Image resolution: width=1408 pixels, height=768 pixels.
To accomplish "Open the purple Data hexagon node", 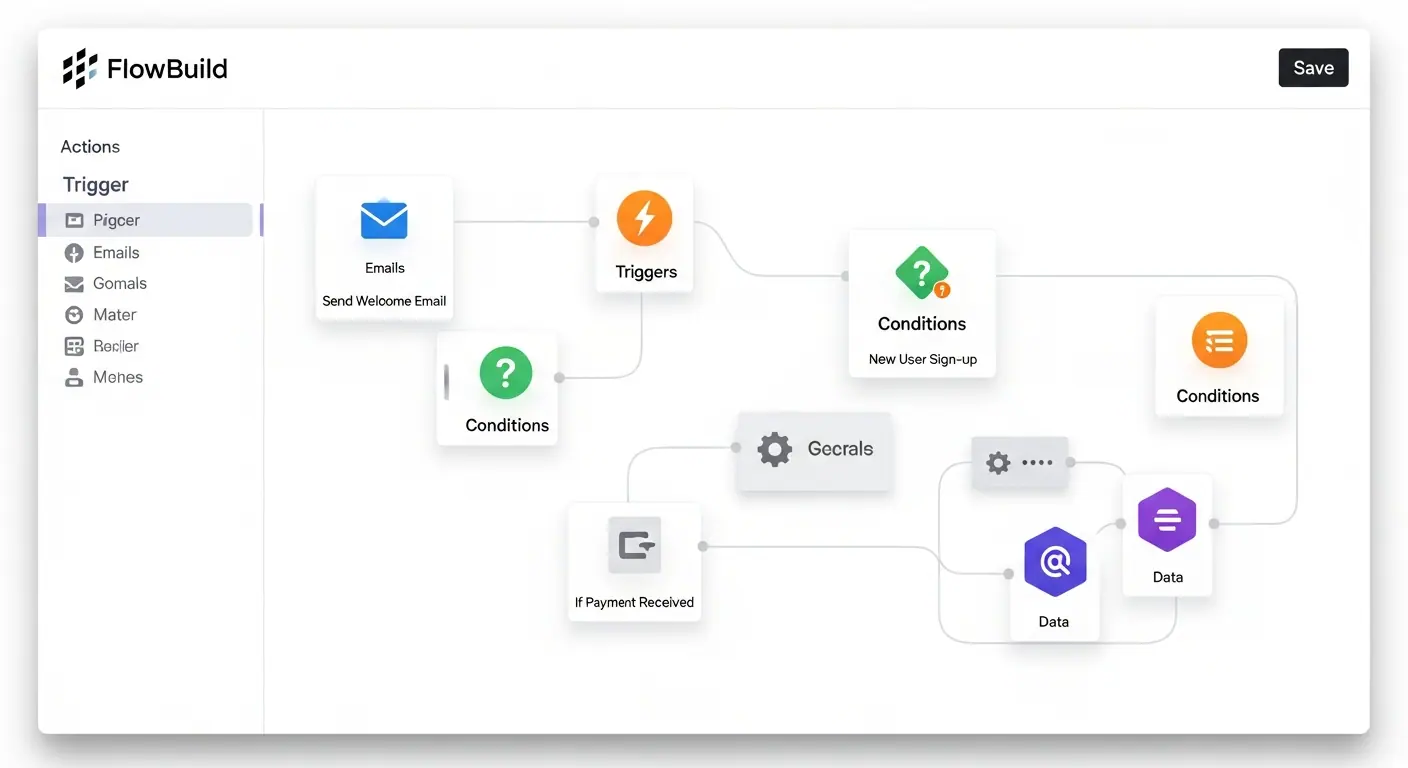I will (1054, 562).
